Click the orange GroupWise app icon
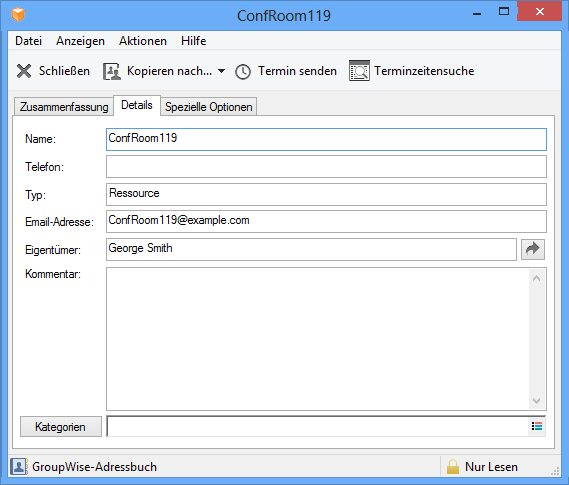Viewport: 569px width, 485px height. click(18, 15)
